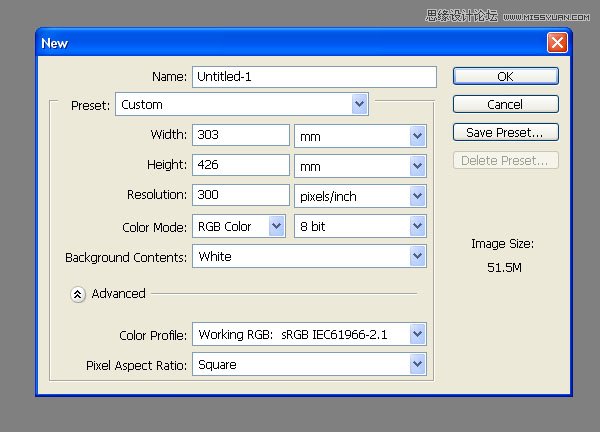Image resolution: width=600 pixels, height=432 pixels.
Task: Click in the Name field Untitled-1
Action: click(314, 77)
